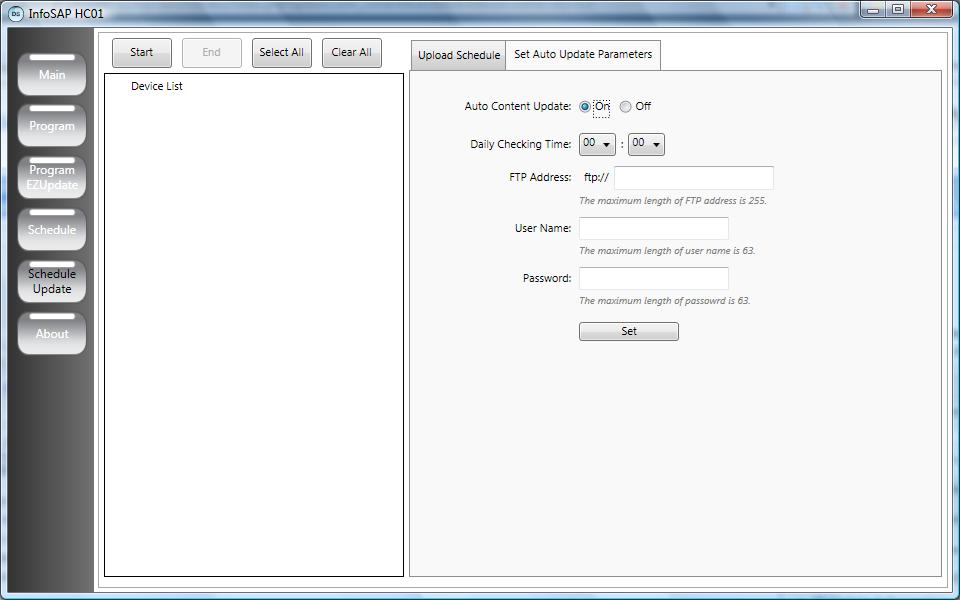Turn Auto Content Update Off

[x=626, y=107]
